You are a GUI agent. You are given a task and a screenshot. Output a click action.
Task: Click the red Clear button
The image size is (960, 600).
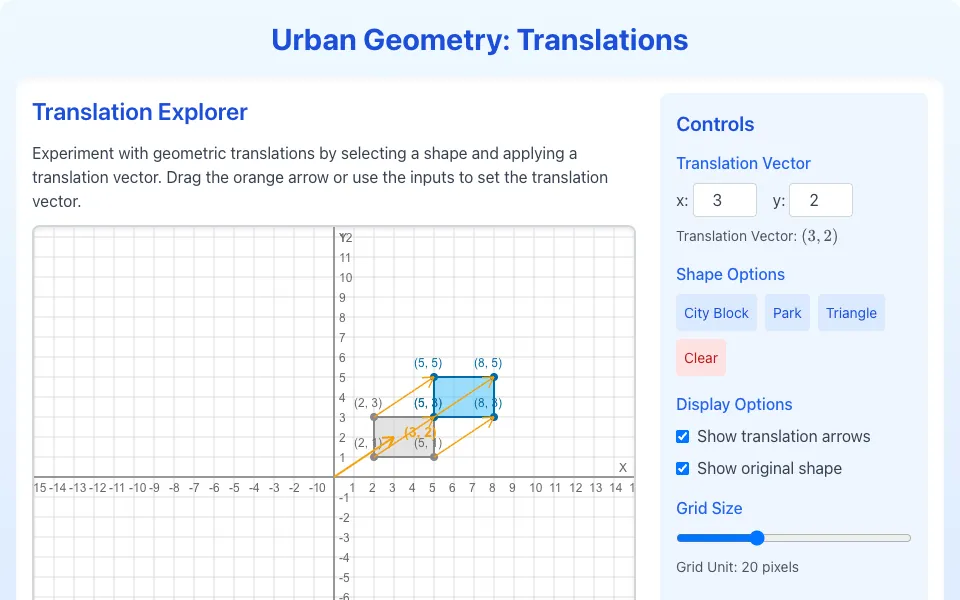click(x=701, y=358)
